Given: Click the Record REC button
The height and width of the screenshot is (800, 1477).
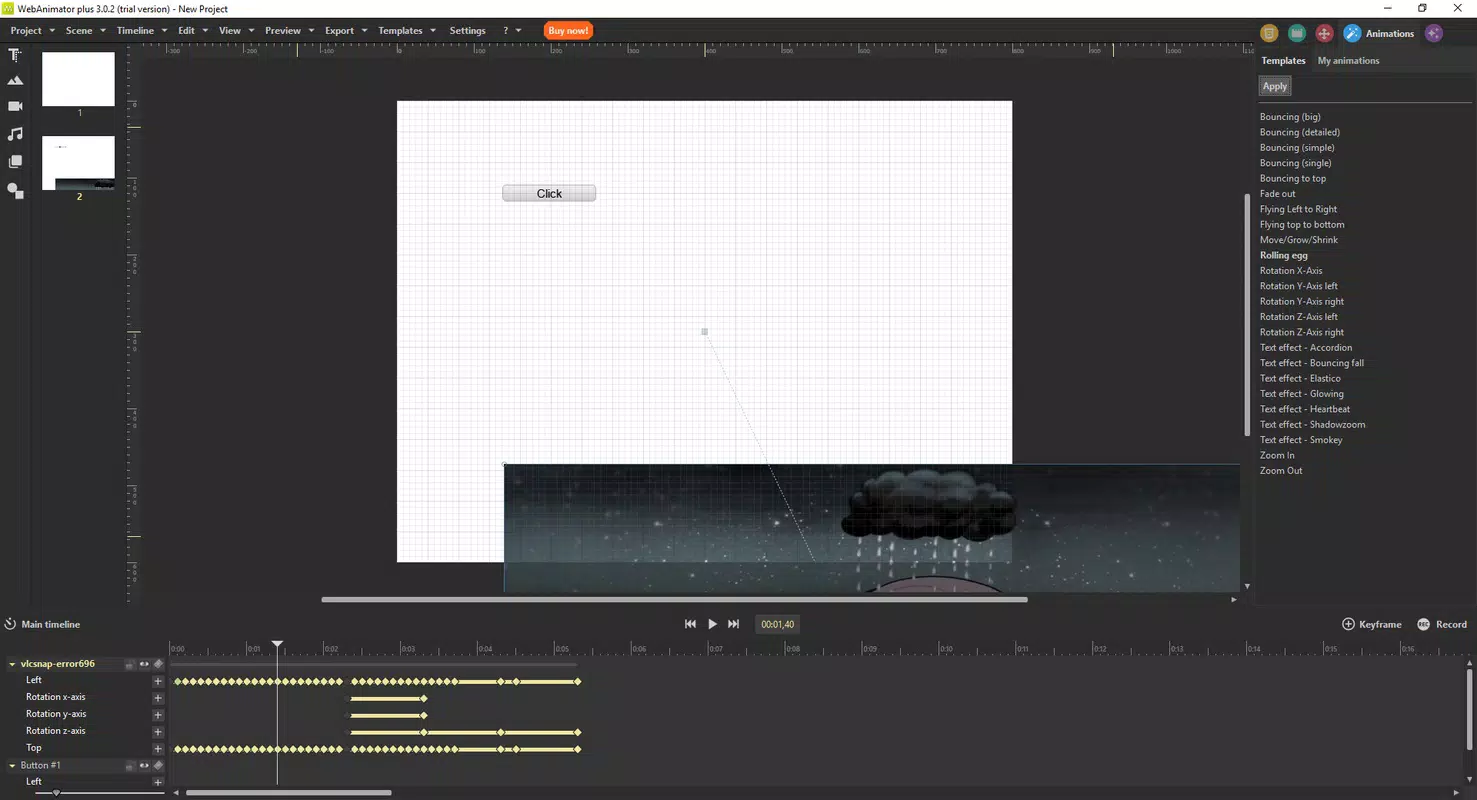Looking at the screenshot, I should (x=1424, y=624).
